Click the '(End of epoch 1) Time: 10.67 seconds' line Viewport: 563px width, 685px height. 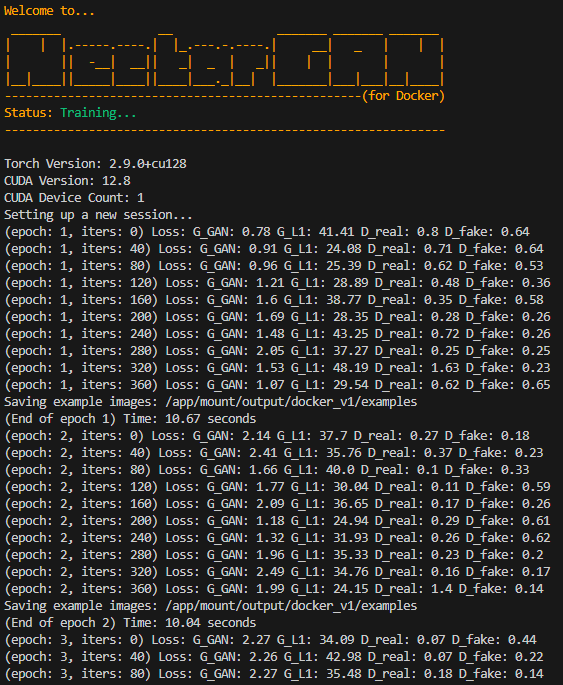click(130, 419)
